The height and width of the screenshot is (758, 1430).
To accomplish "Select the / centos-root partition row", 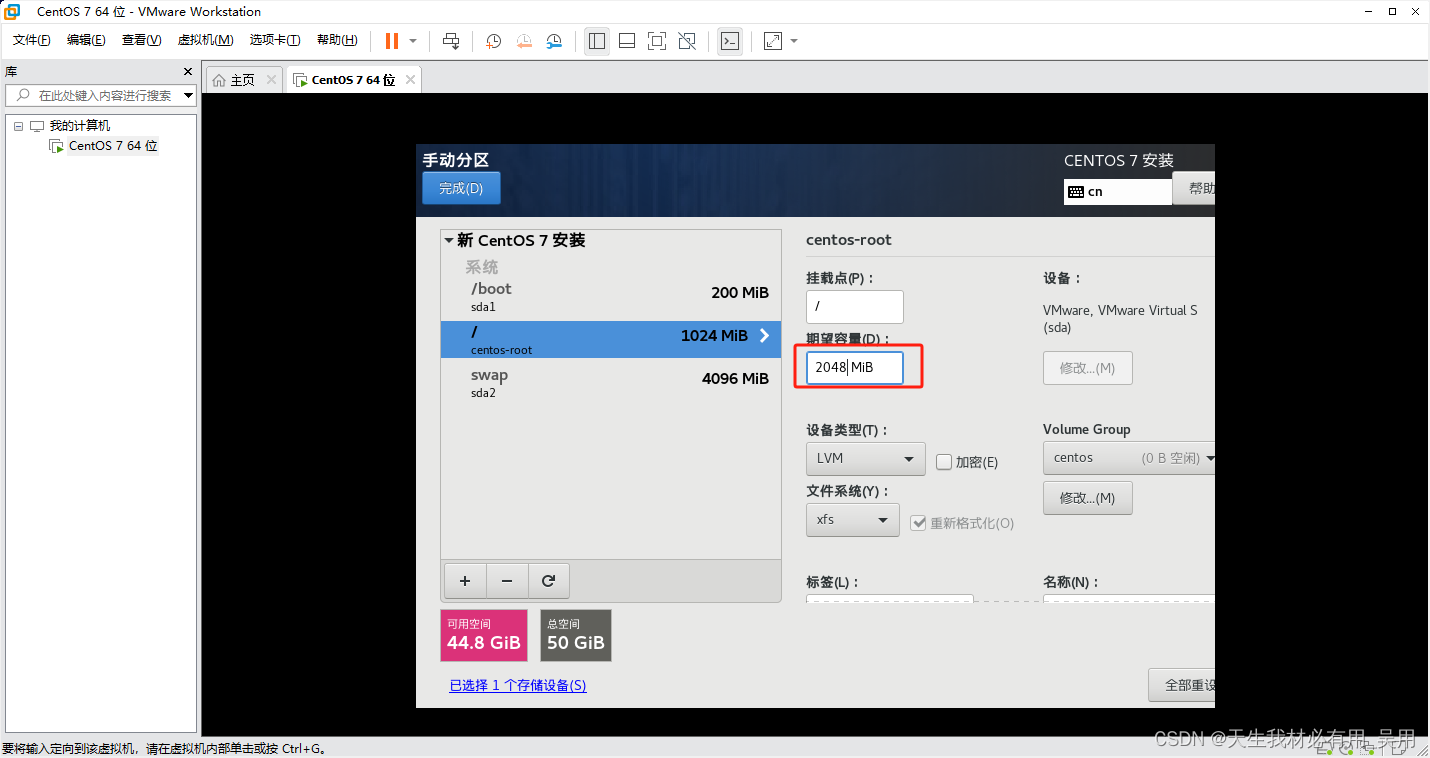I will click(610, 339).
